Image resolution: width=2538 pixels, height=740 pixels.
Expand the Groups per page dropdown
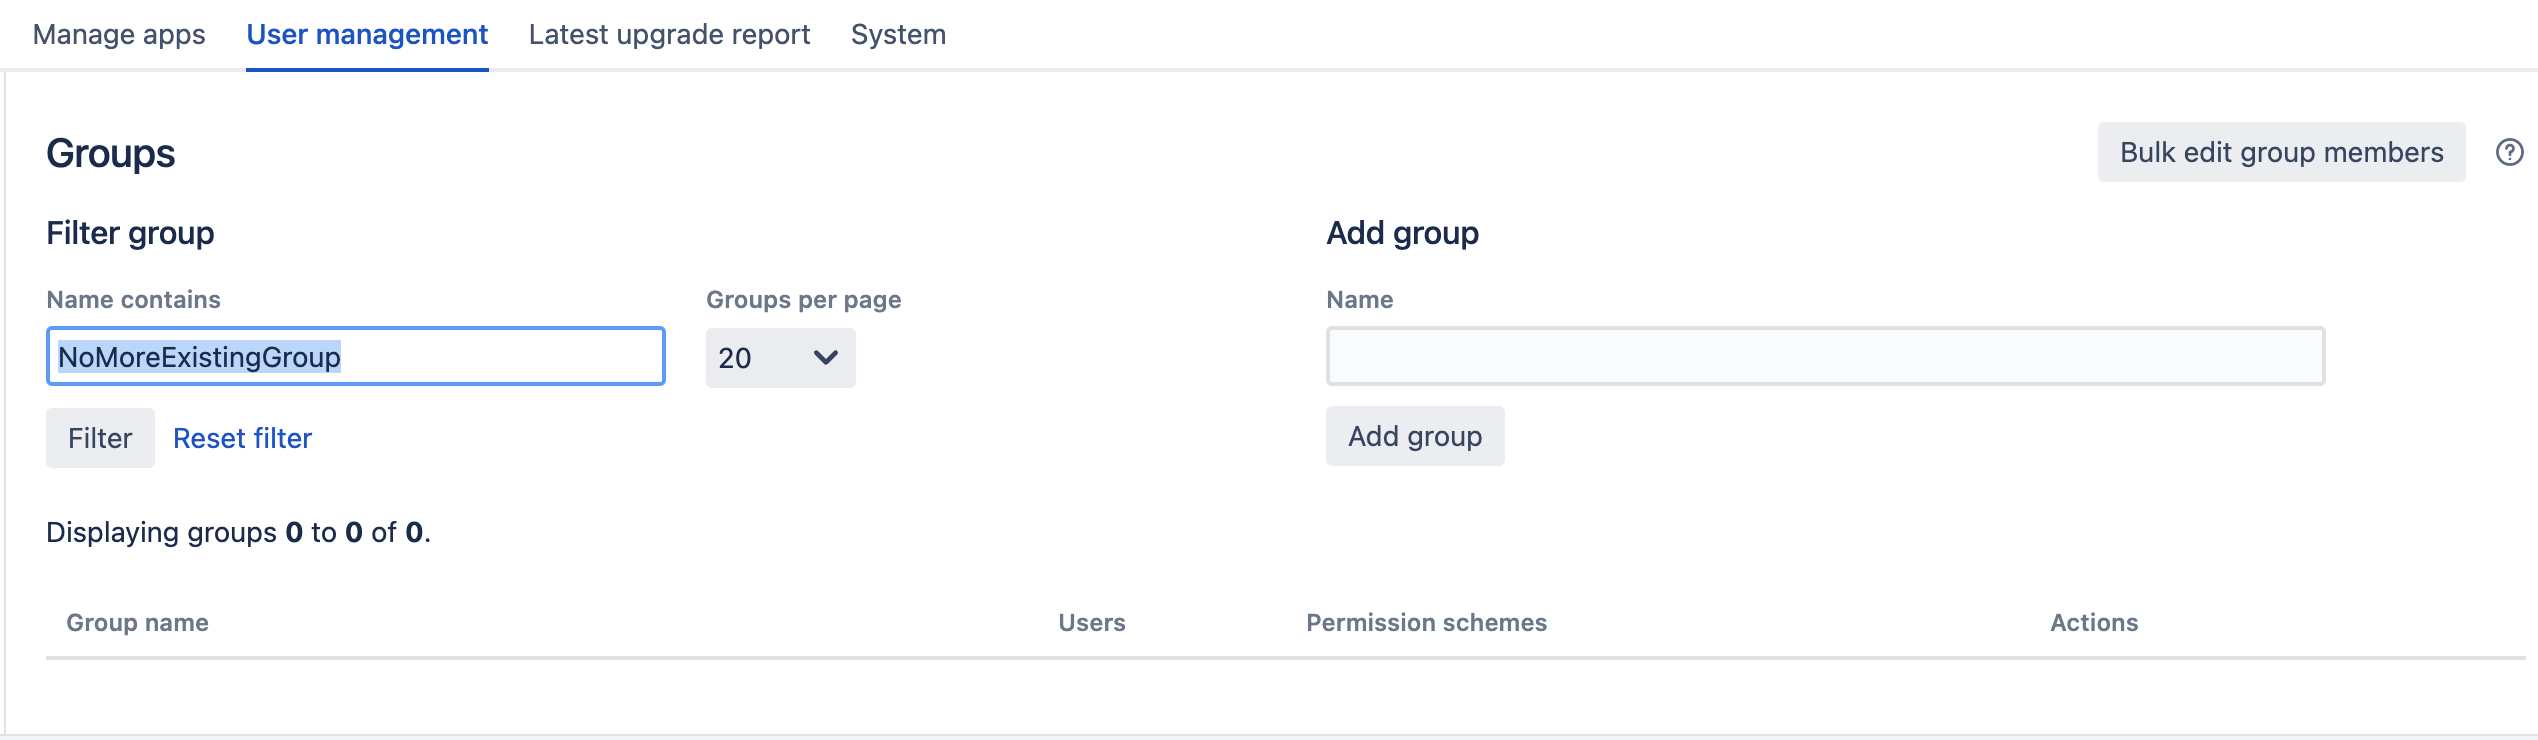pos(780,358)
